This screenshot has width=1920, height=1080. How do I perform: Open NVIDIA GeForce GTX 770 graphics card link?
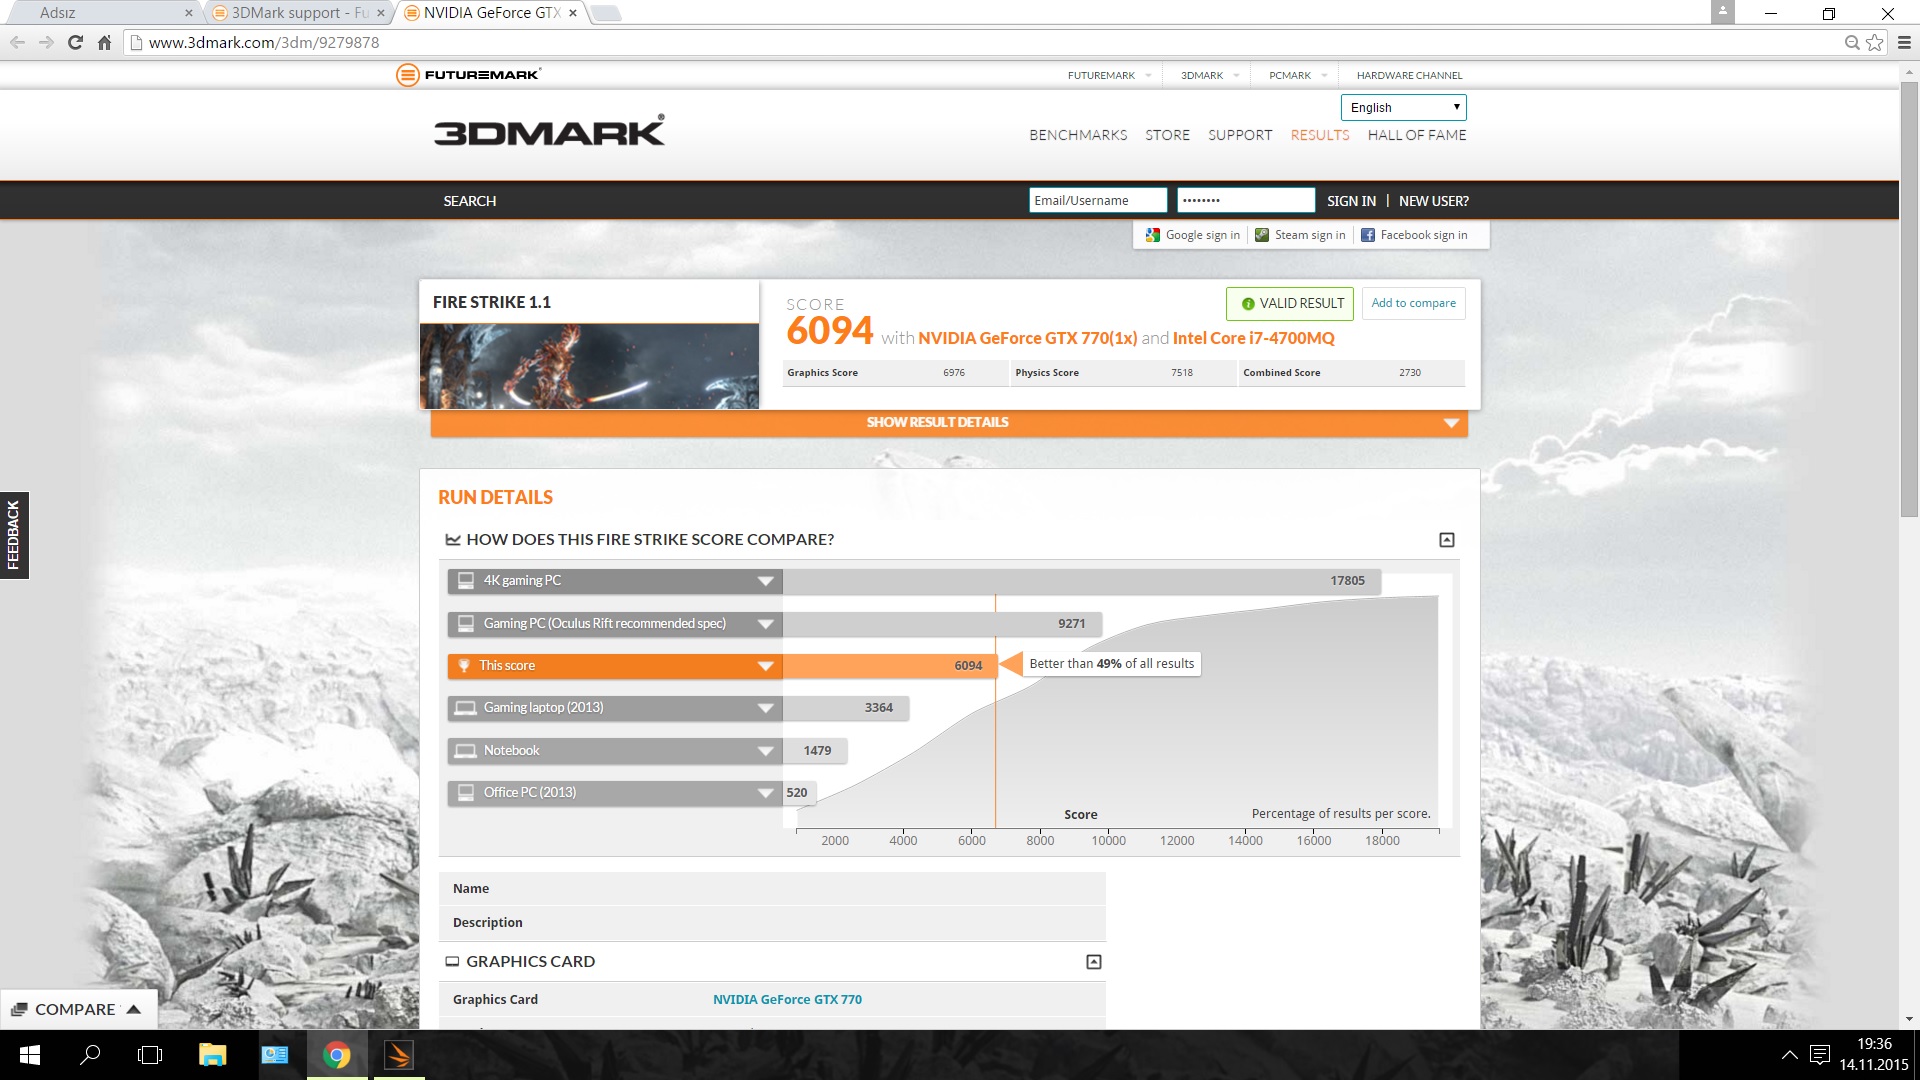pyautogui.click(x=787, y=1000)
